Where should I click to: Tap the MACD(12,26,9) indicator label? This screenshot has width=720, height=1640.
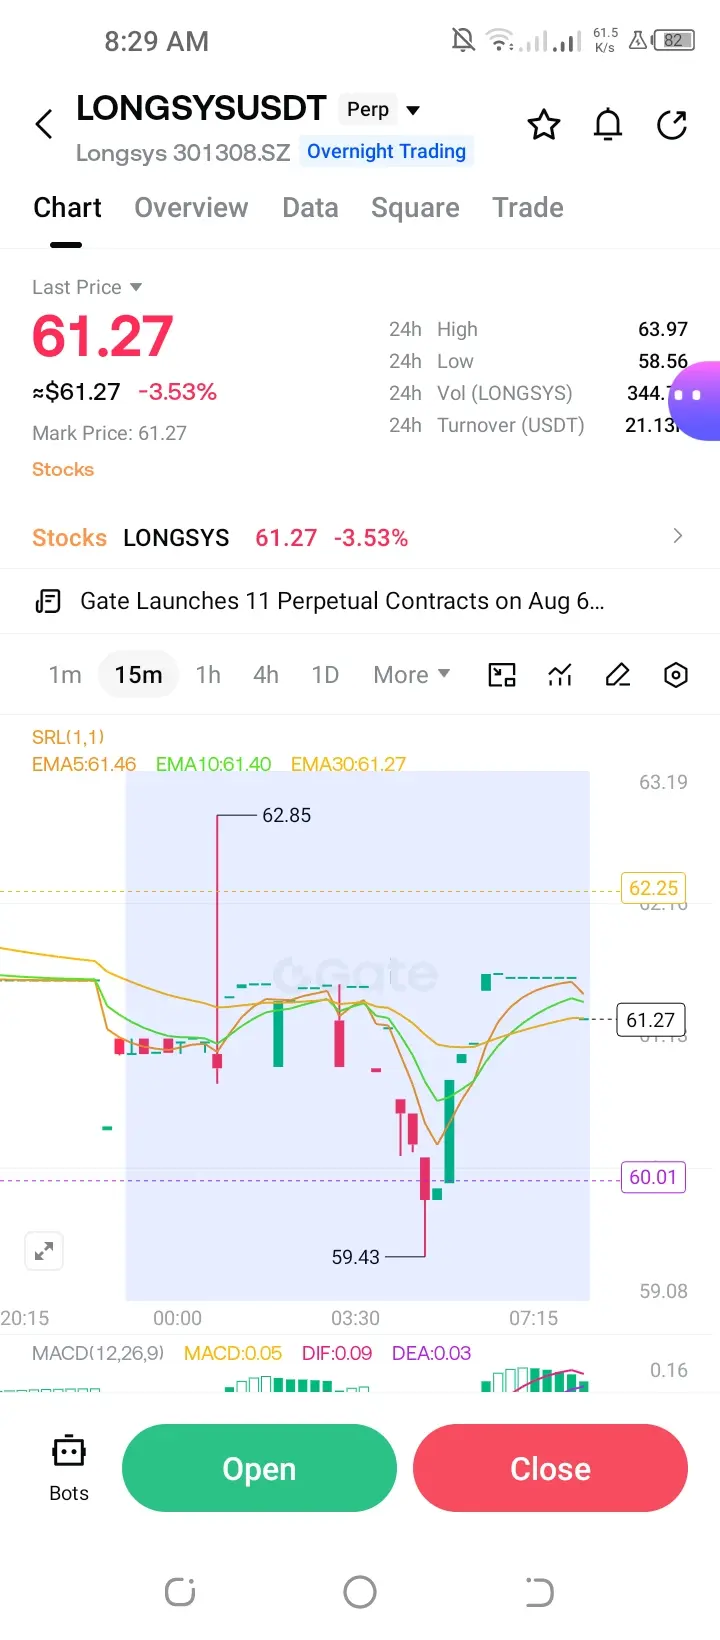98,1353
